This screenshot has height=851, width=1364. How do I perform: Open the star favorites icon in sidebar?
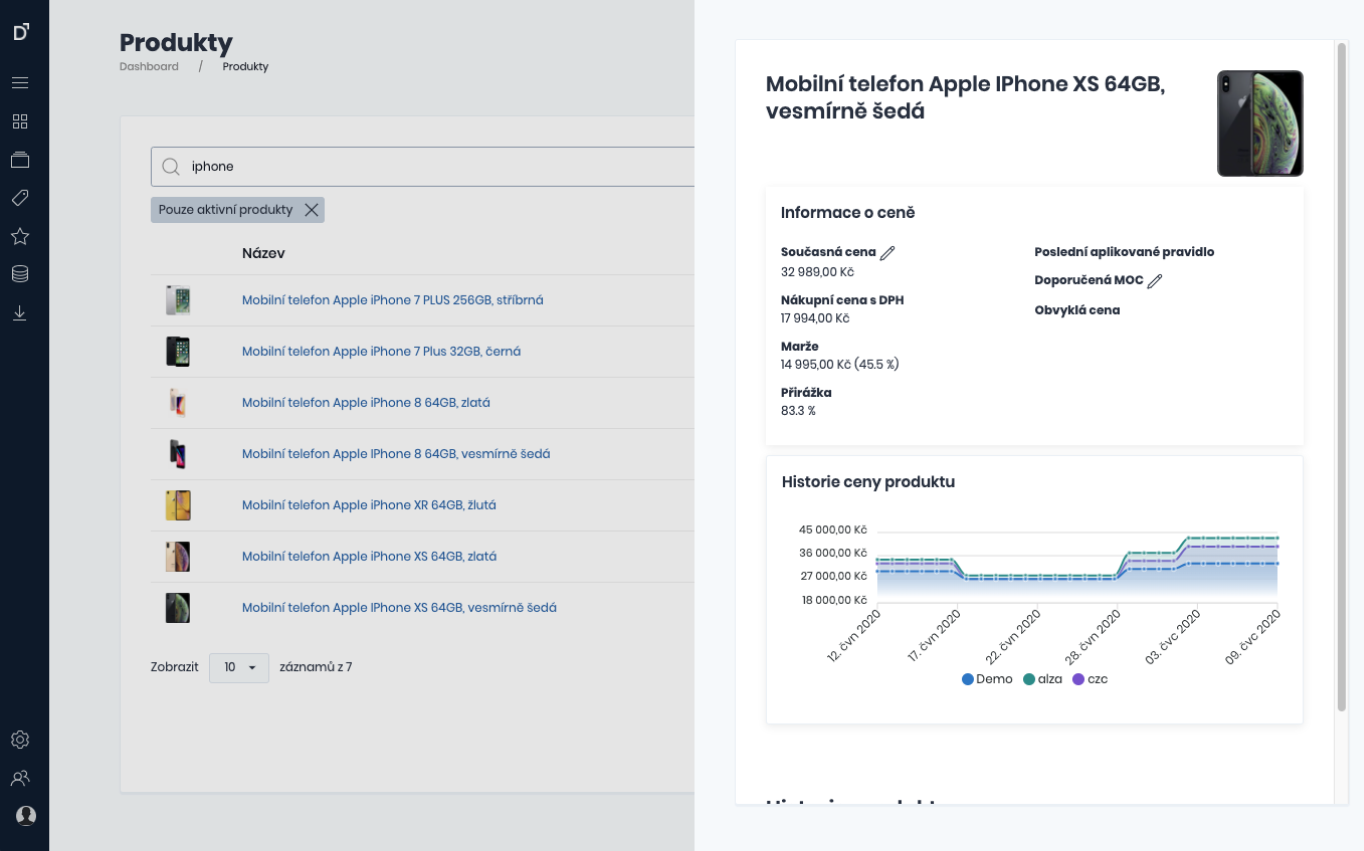point(20,236)
